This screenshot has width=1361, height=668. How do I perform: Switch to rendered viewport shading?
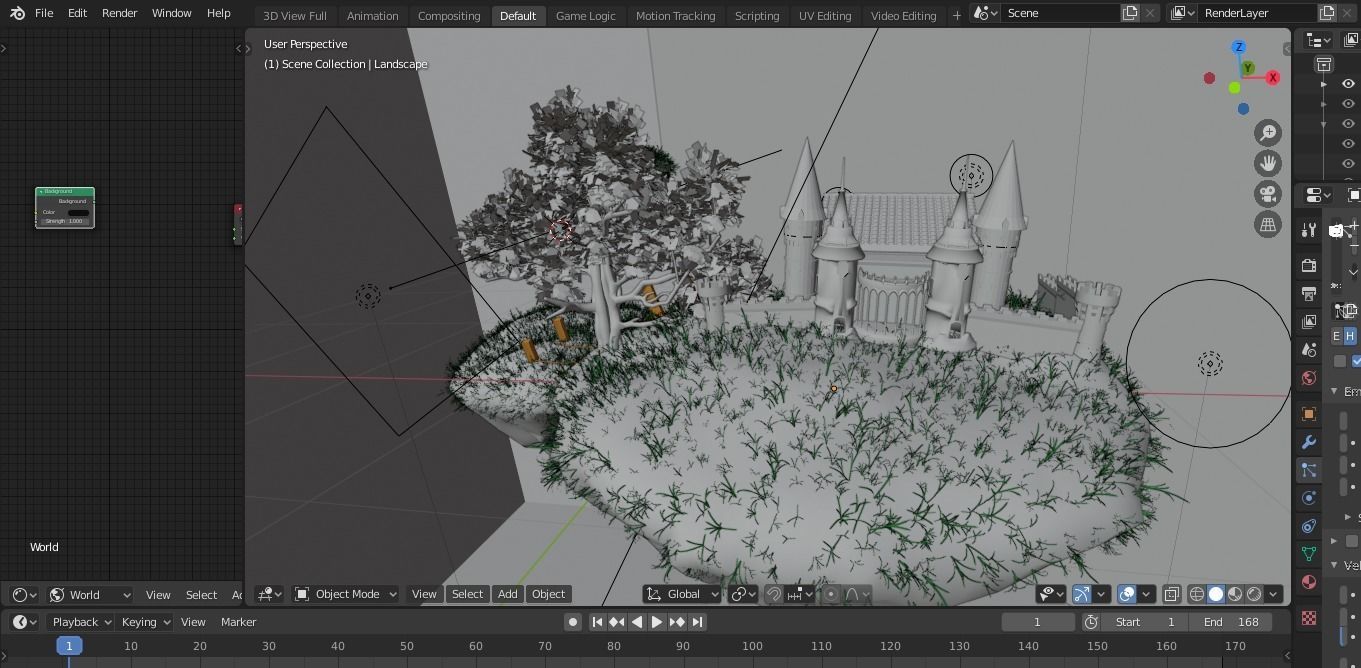click(1254, 594)
